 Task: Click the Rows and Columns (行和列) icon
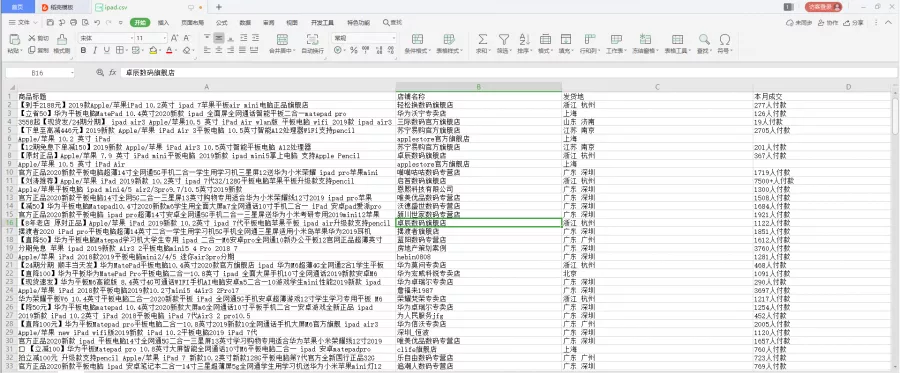(x=589, y=39)
